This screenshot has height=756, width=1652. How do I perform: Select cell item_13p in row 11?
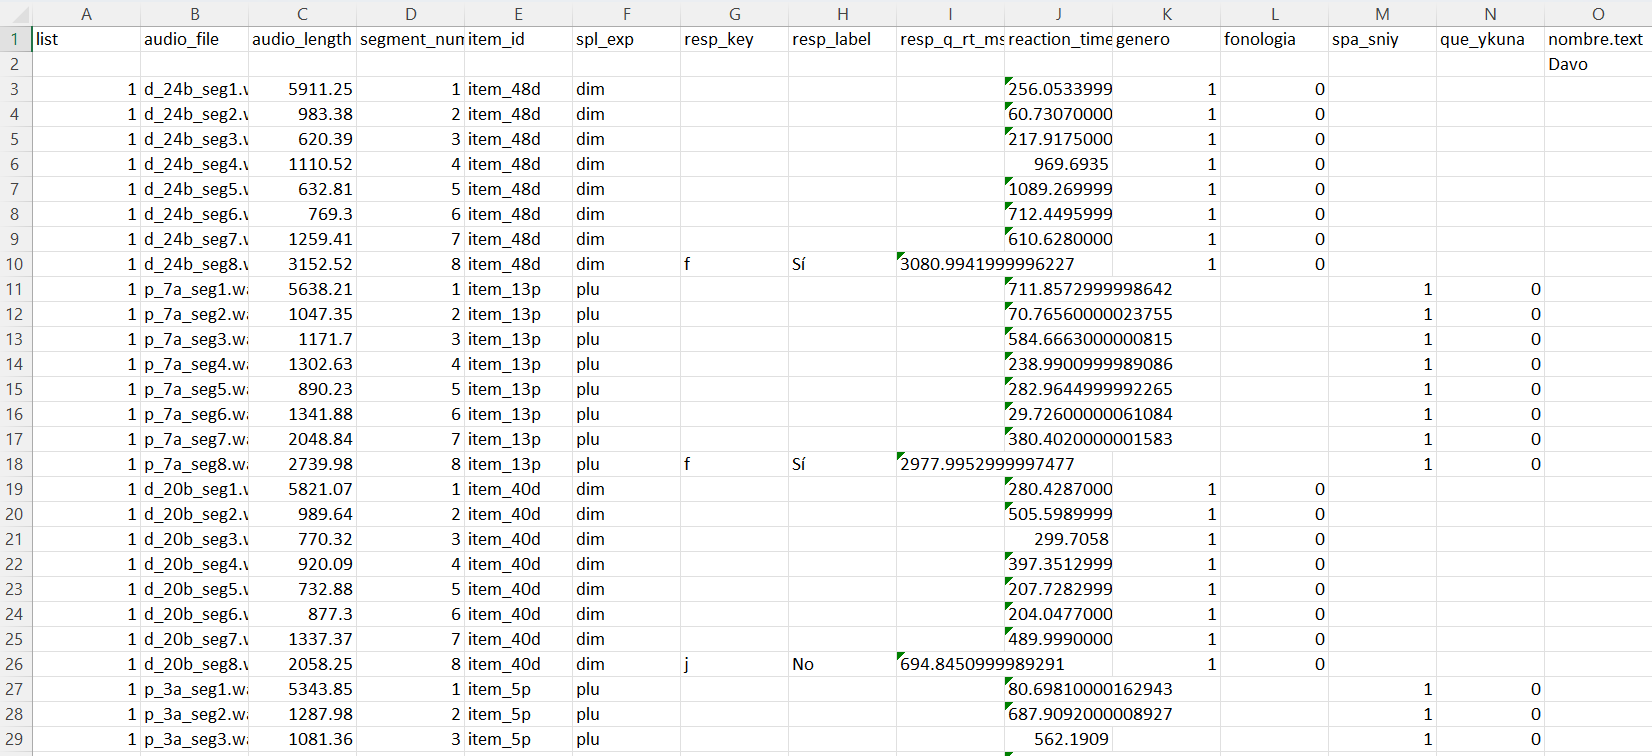[x=518, y=289]
